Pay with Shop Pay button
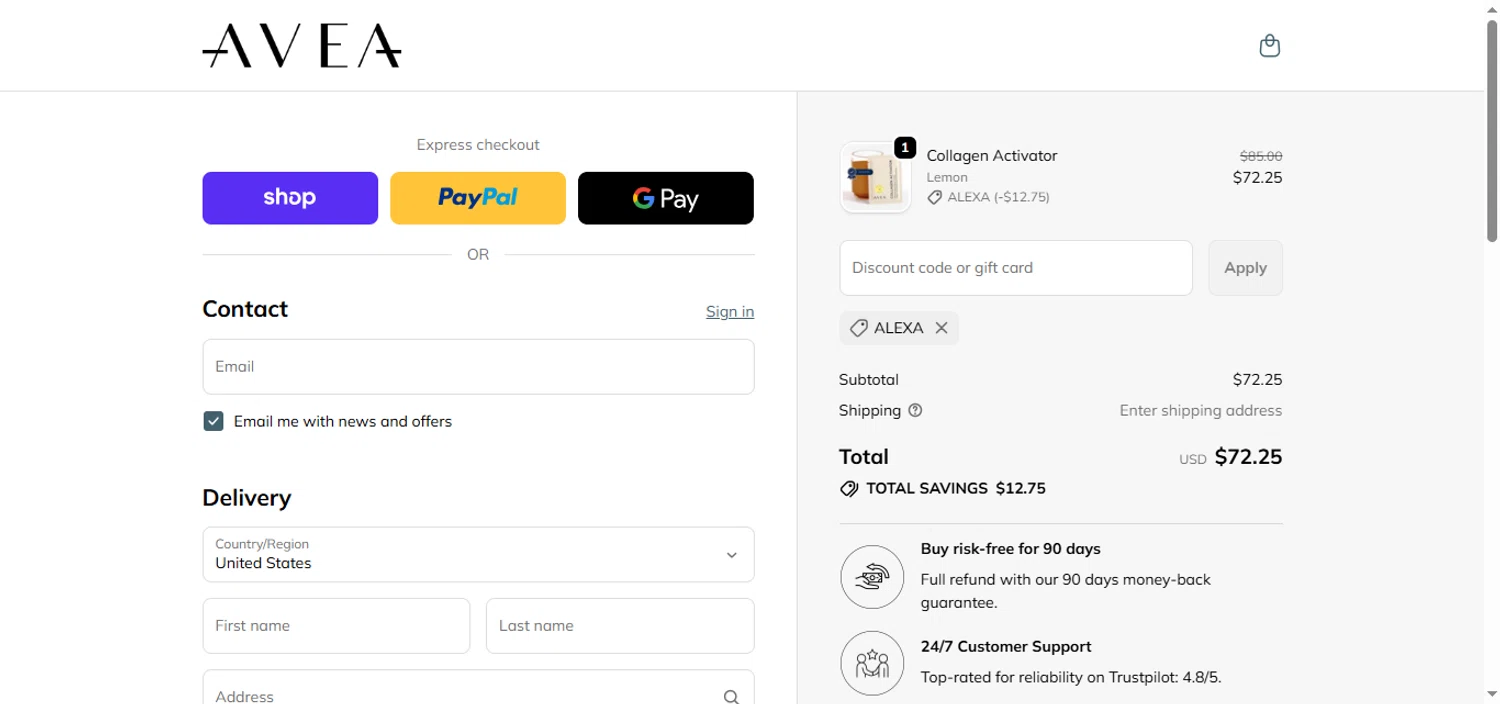Viewport: 1500px width, 704px height. pyautogui.click(x=290, y=198)
